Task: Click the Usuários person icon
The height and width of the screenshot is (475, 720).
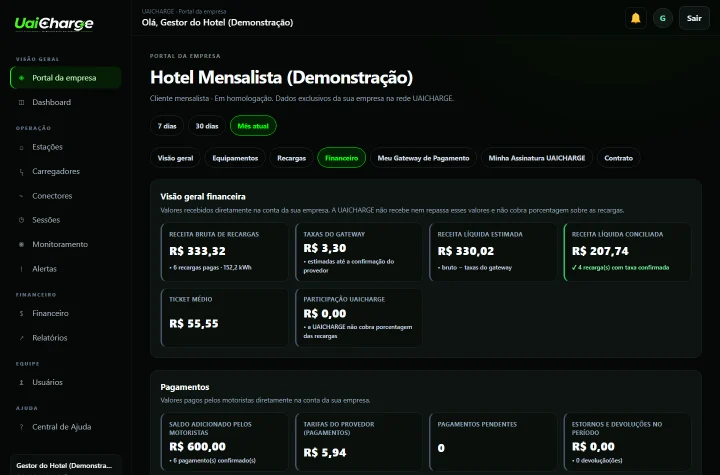Action: point(21,382)
